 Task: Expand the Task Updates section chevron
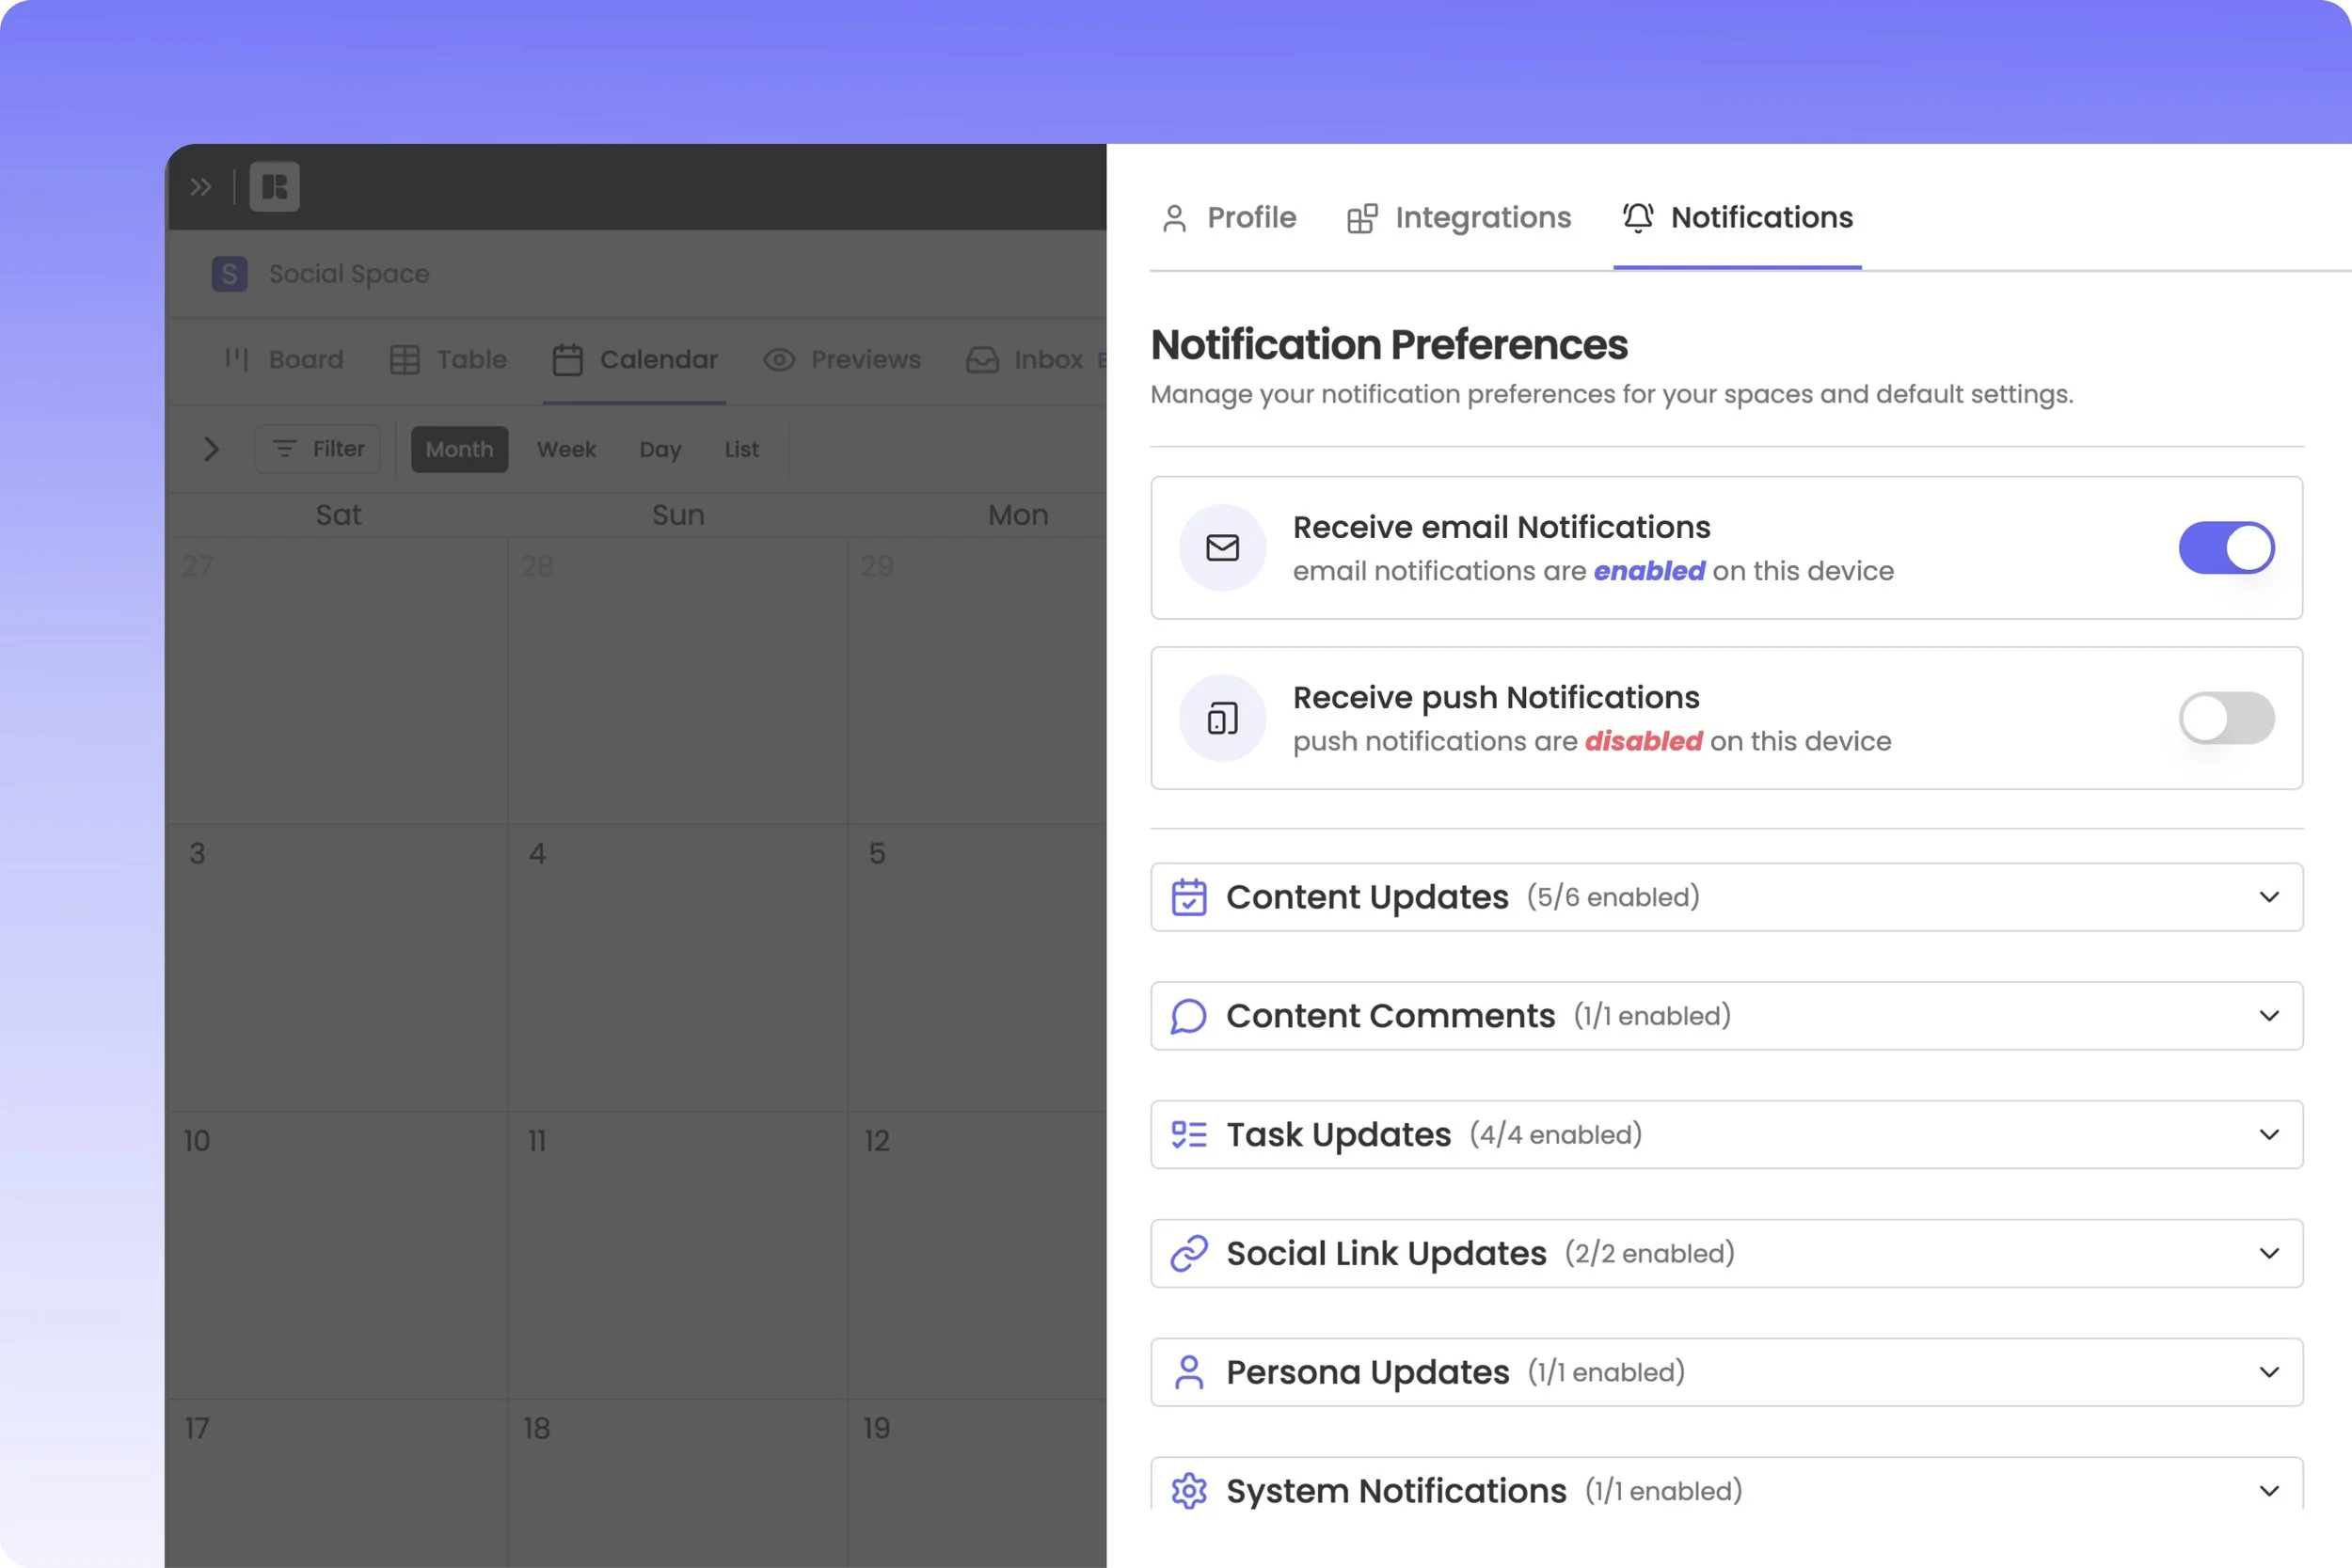(x=2269, y=1135)
